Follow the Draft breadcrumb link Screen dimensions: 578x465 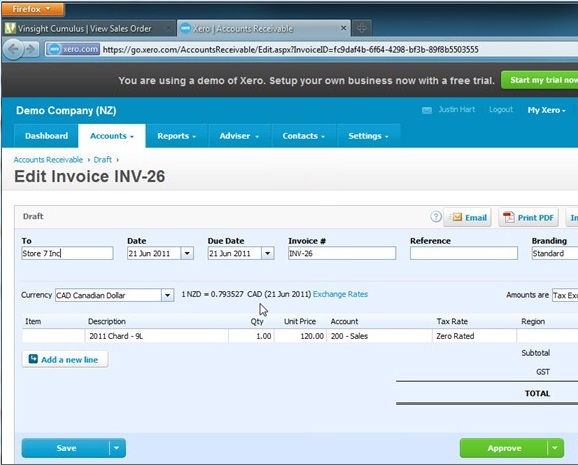[102, 160]
